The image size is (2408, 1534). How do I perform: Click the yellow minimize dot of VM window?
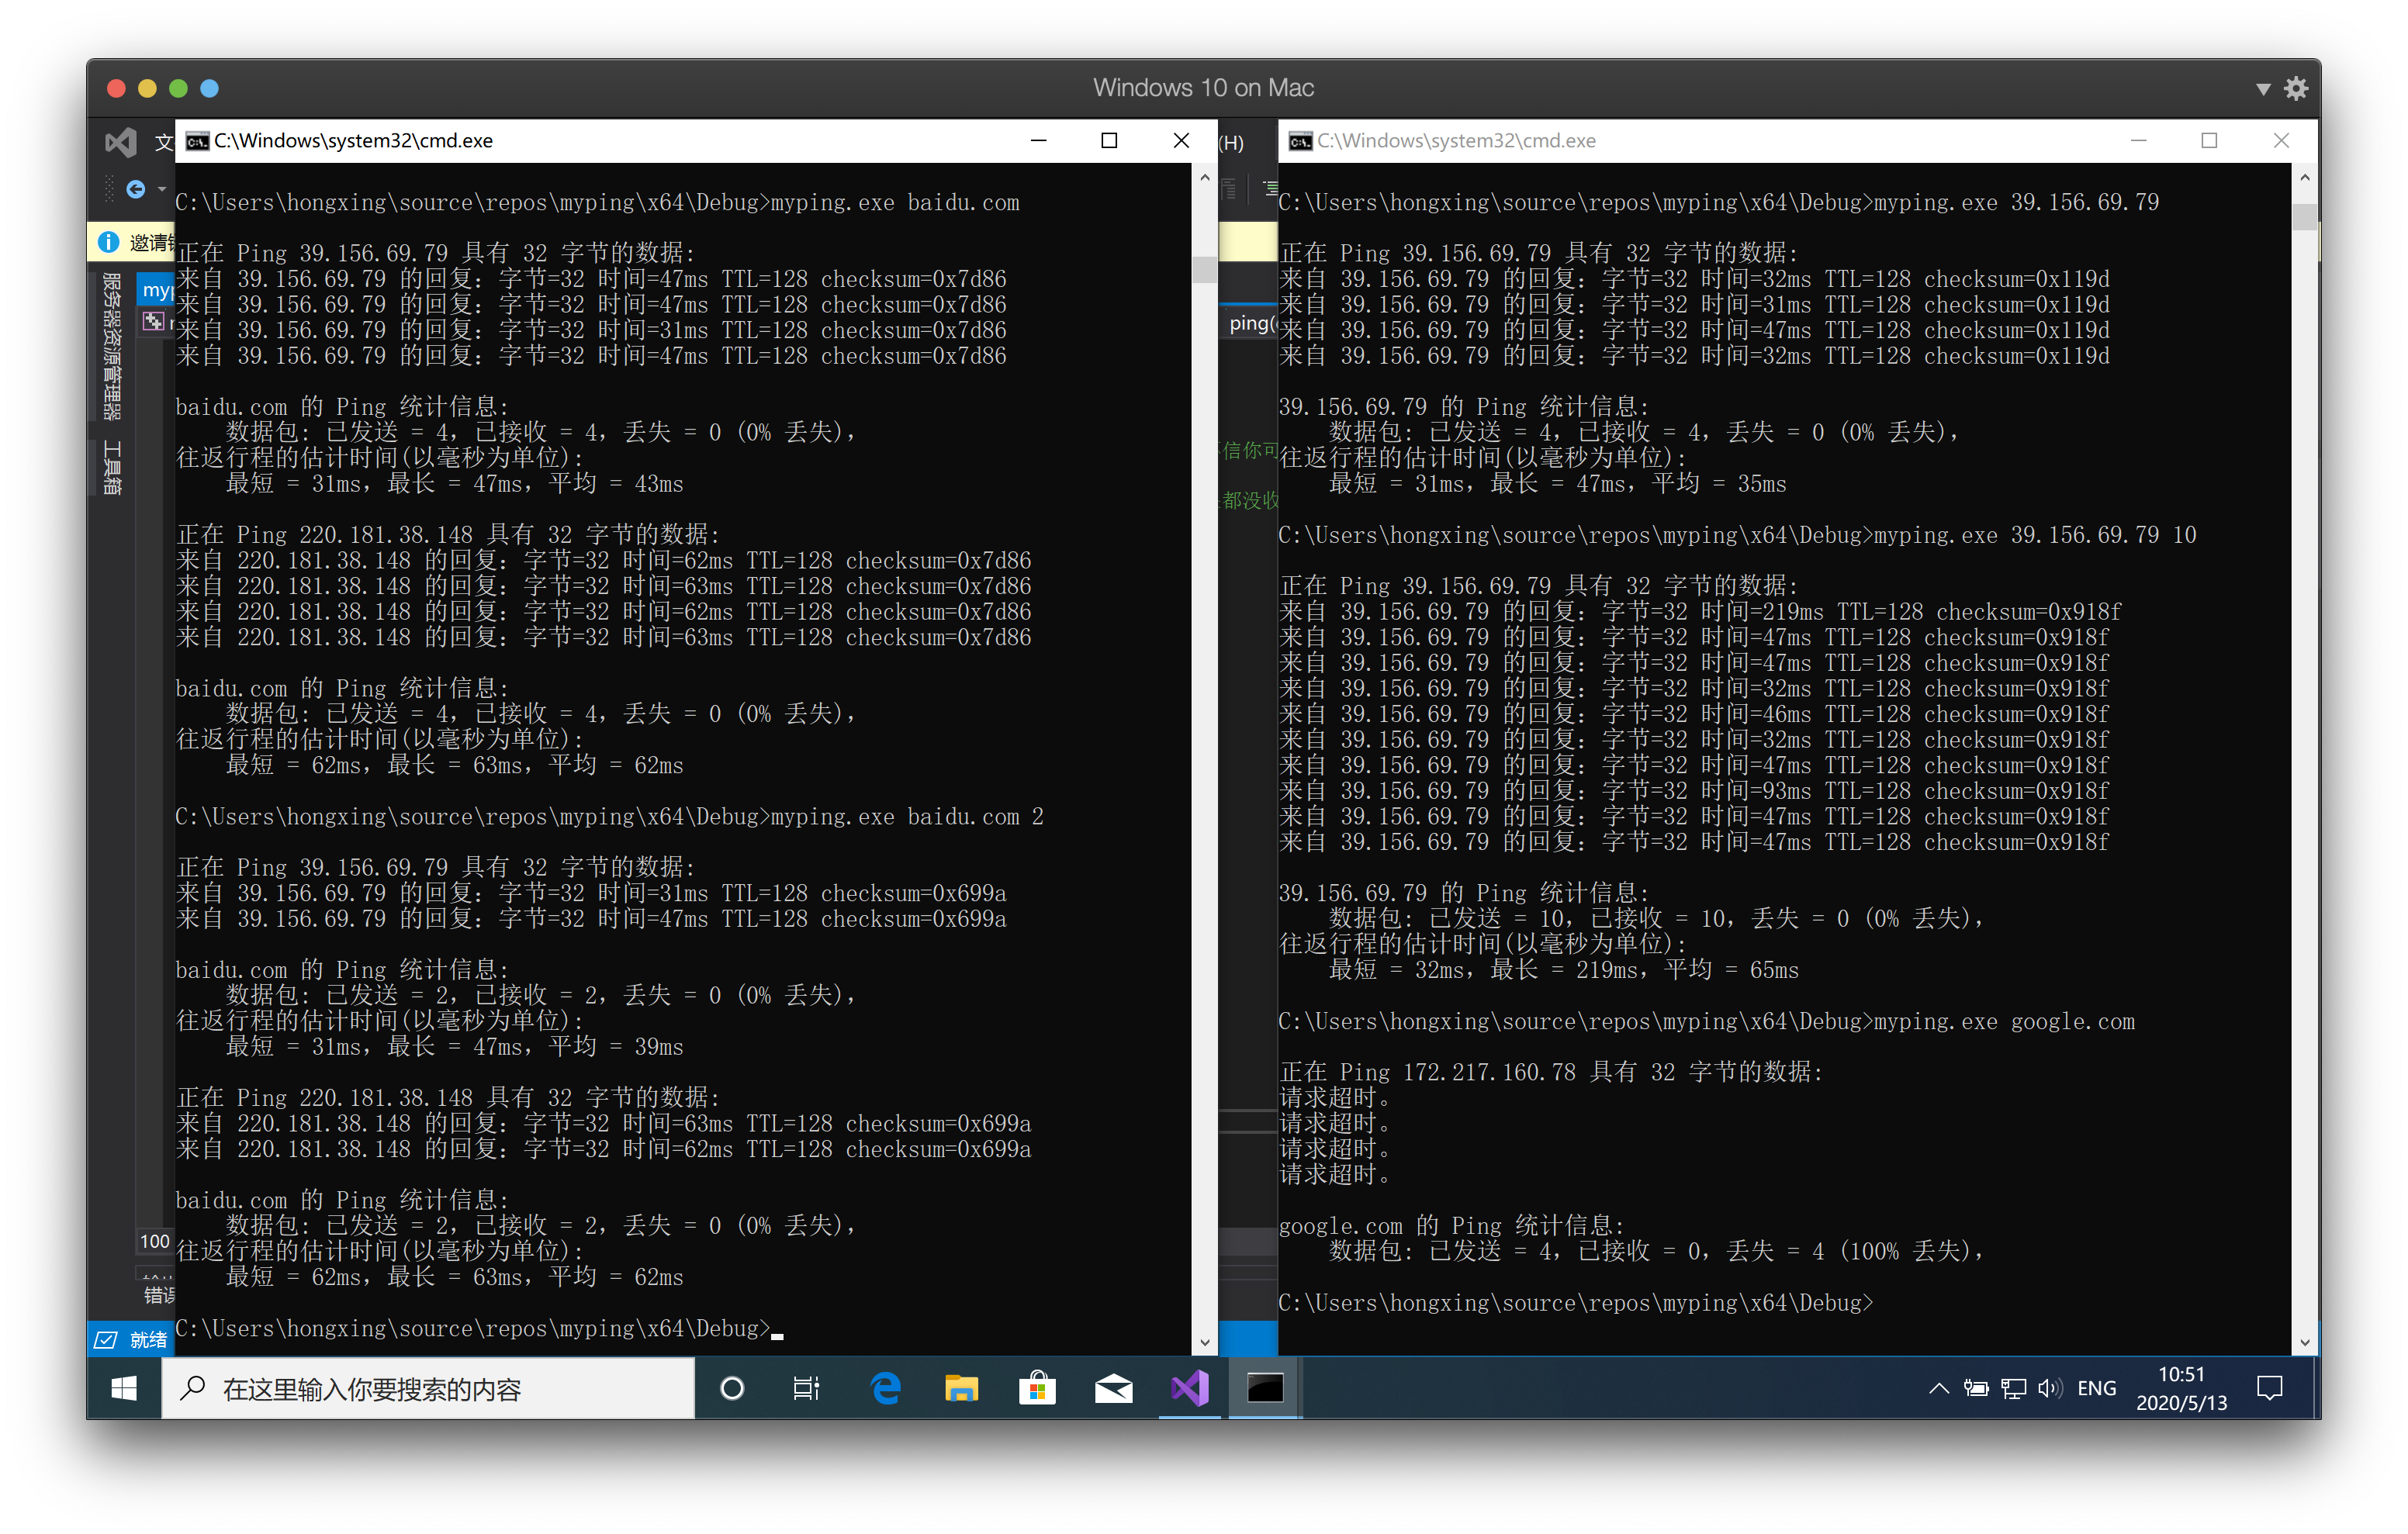pyautogui.click(x=147, y=88)
